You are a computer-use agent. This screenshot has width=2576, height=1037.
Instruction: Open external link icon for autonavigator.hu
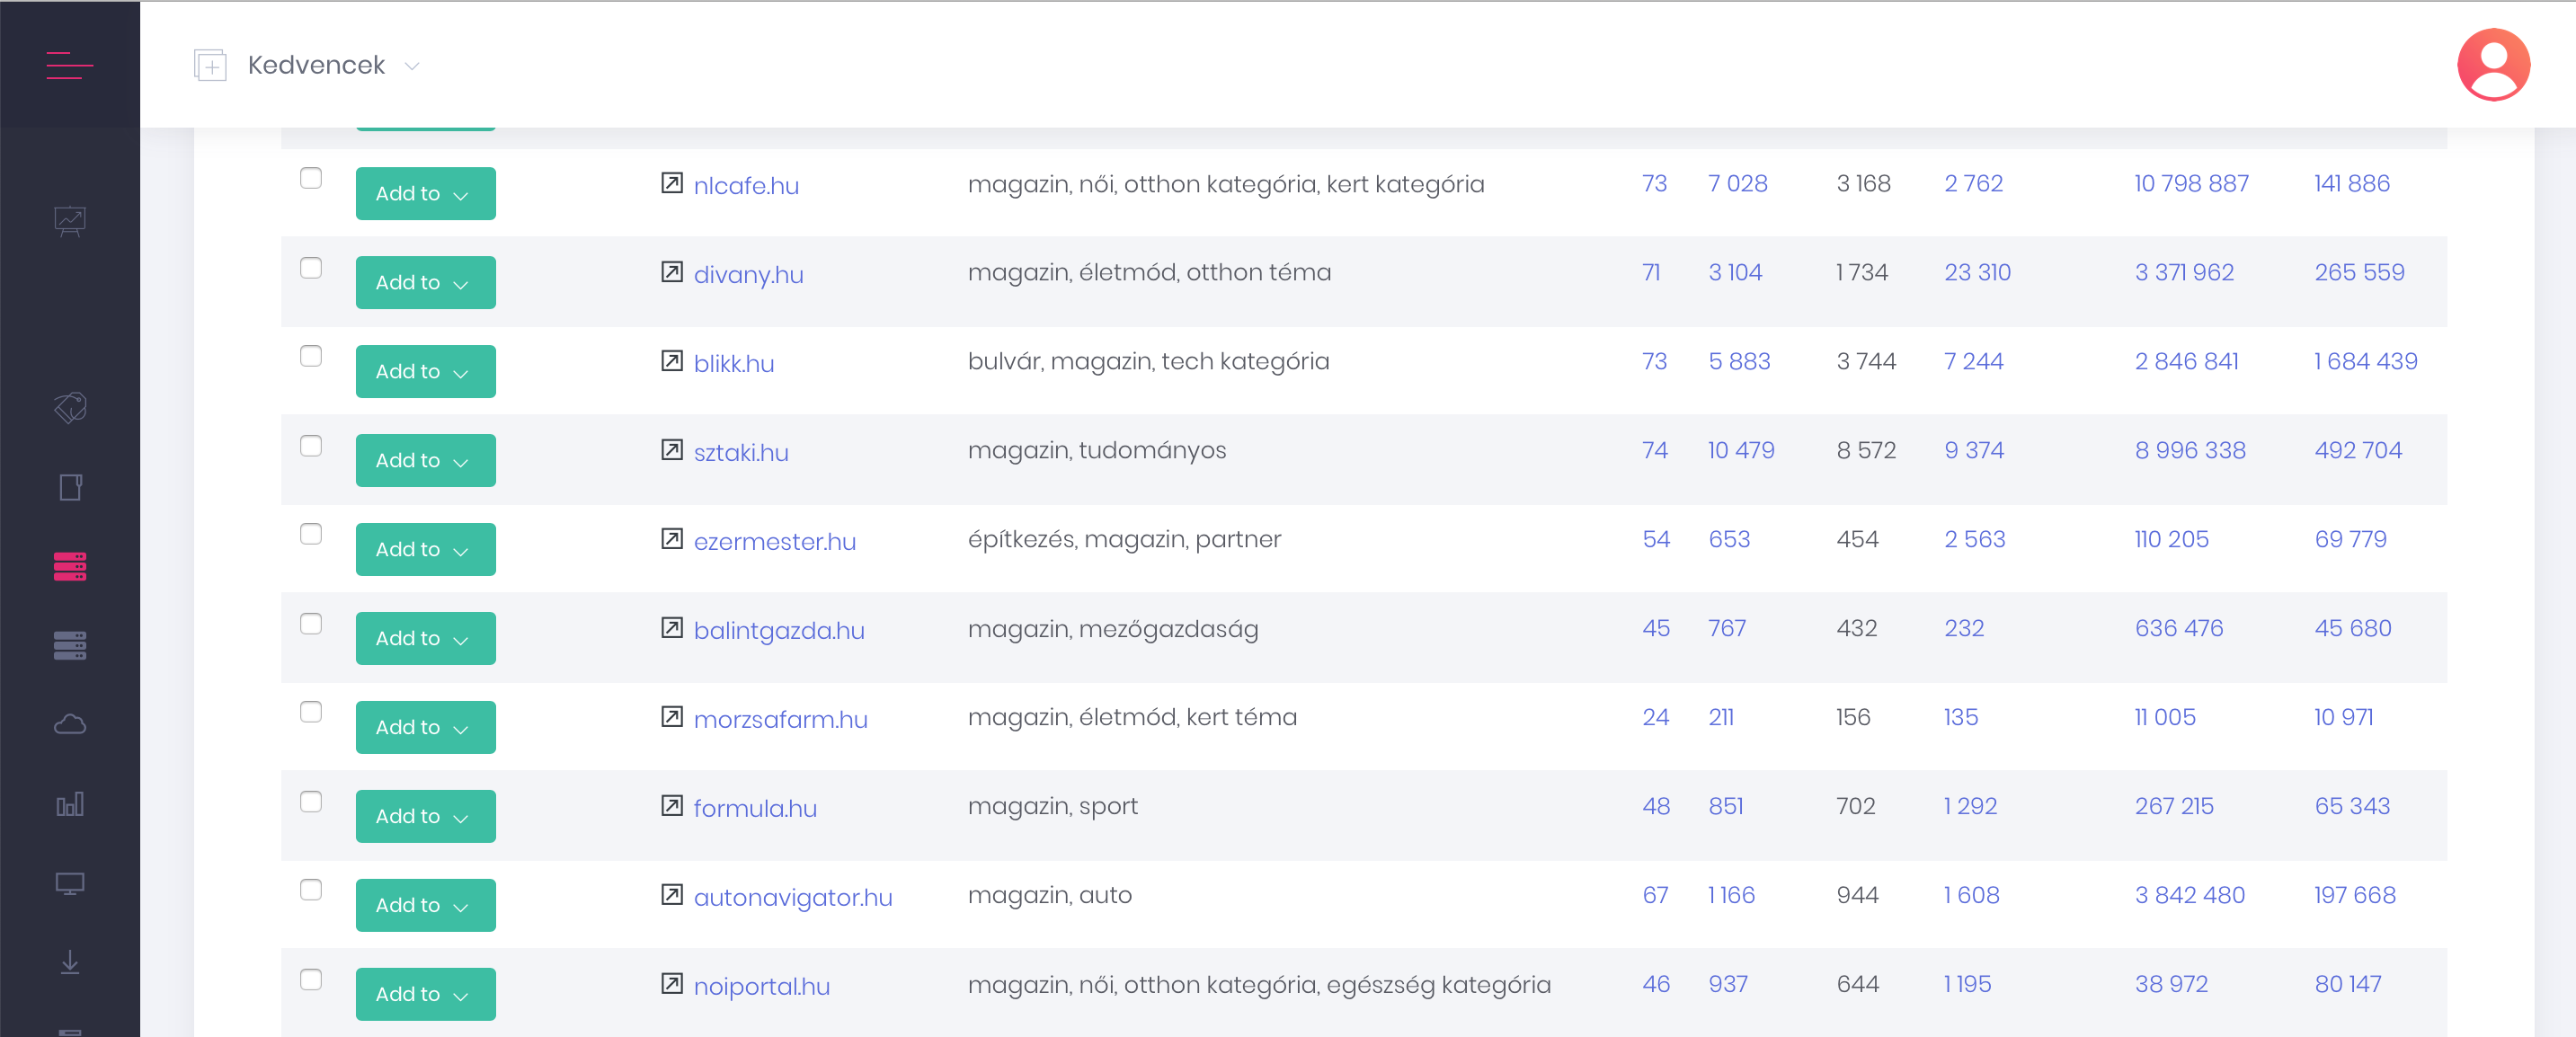[671, 895]
